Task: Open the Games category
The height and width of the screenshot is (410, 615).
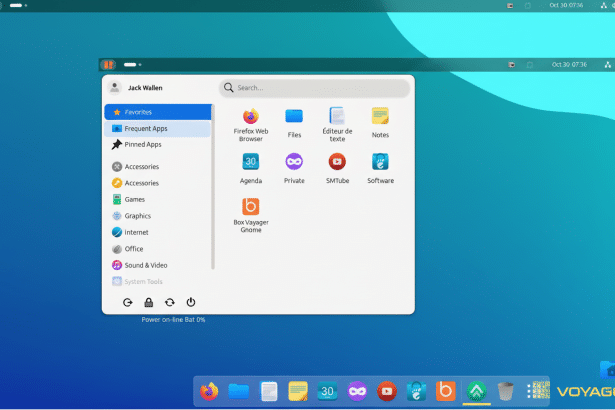Action: coord(158,200)
